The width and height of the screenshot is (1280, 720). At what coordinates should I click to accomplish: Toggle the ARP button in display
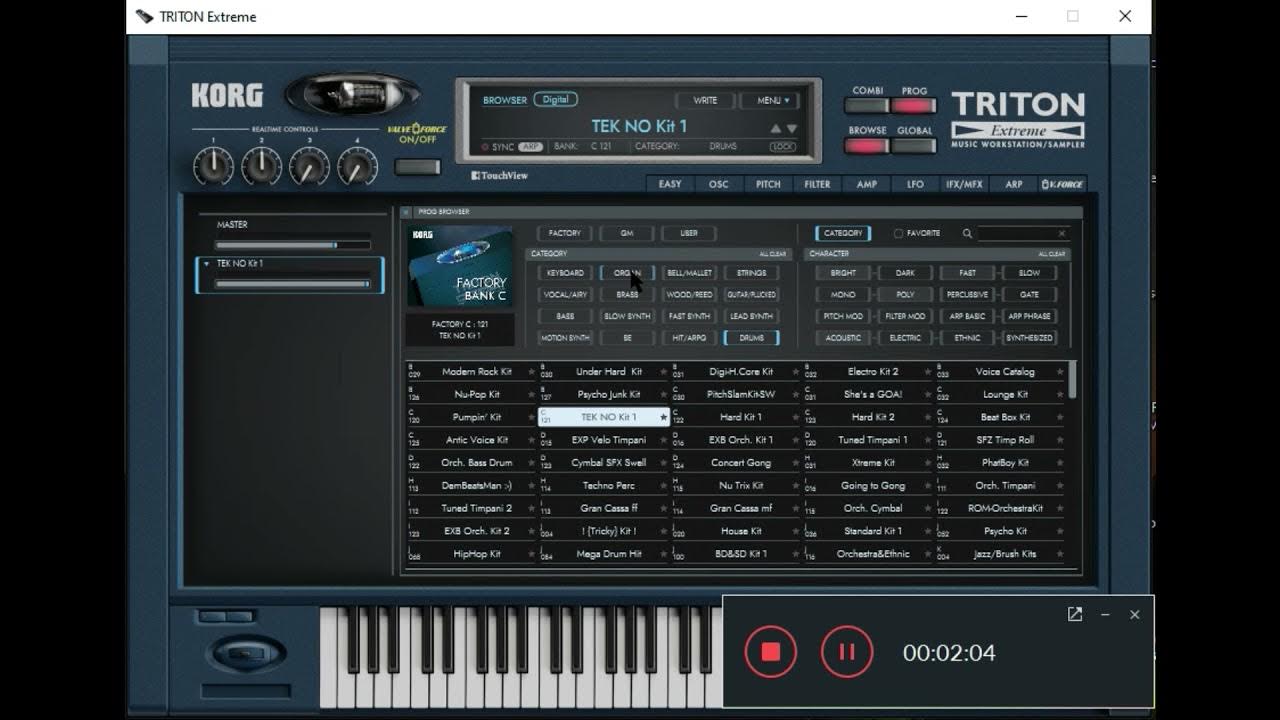tap(530, 147)
